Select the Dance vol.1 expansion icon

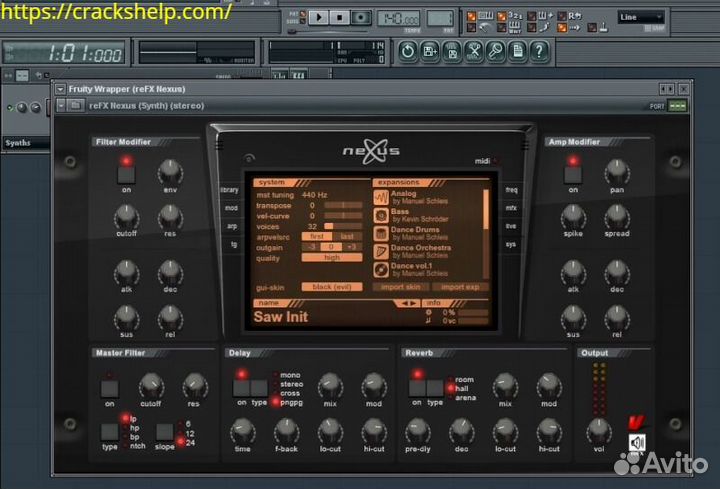point(381,270)
